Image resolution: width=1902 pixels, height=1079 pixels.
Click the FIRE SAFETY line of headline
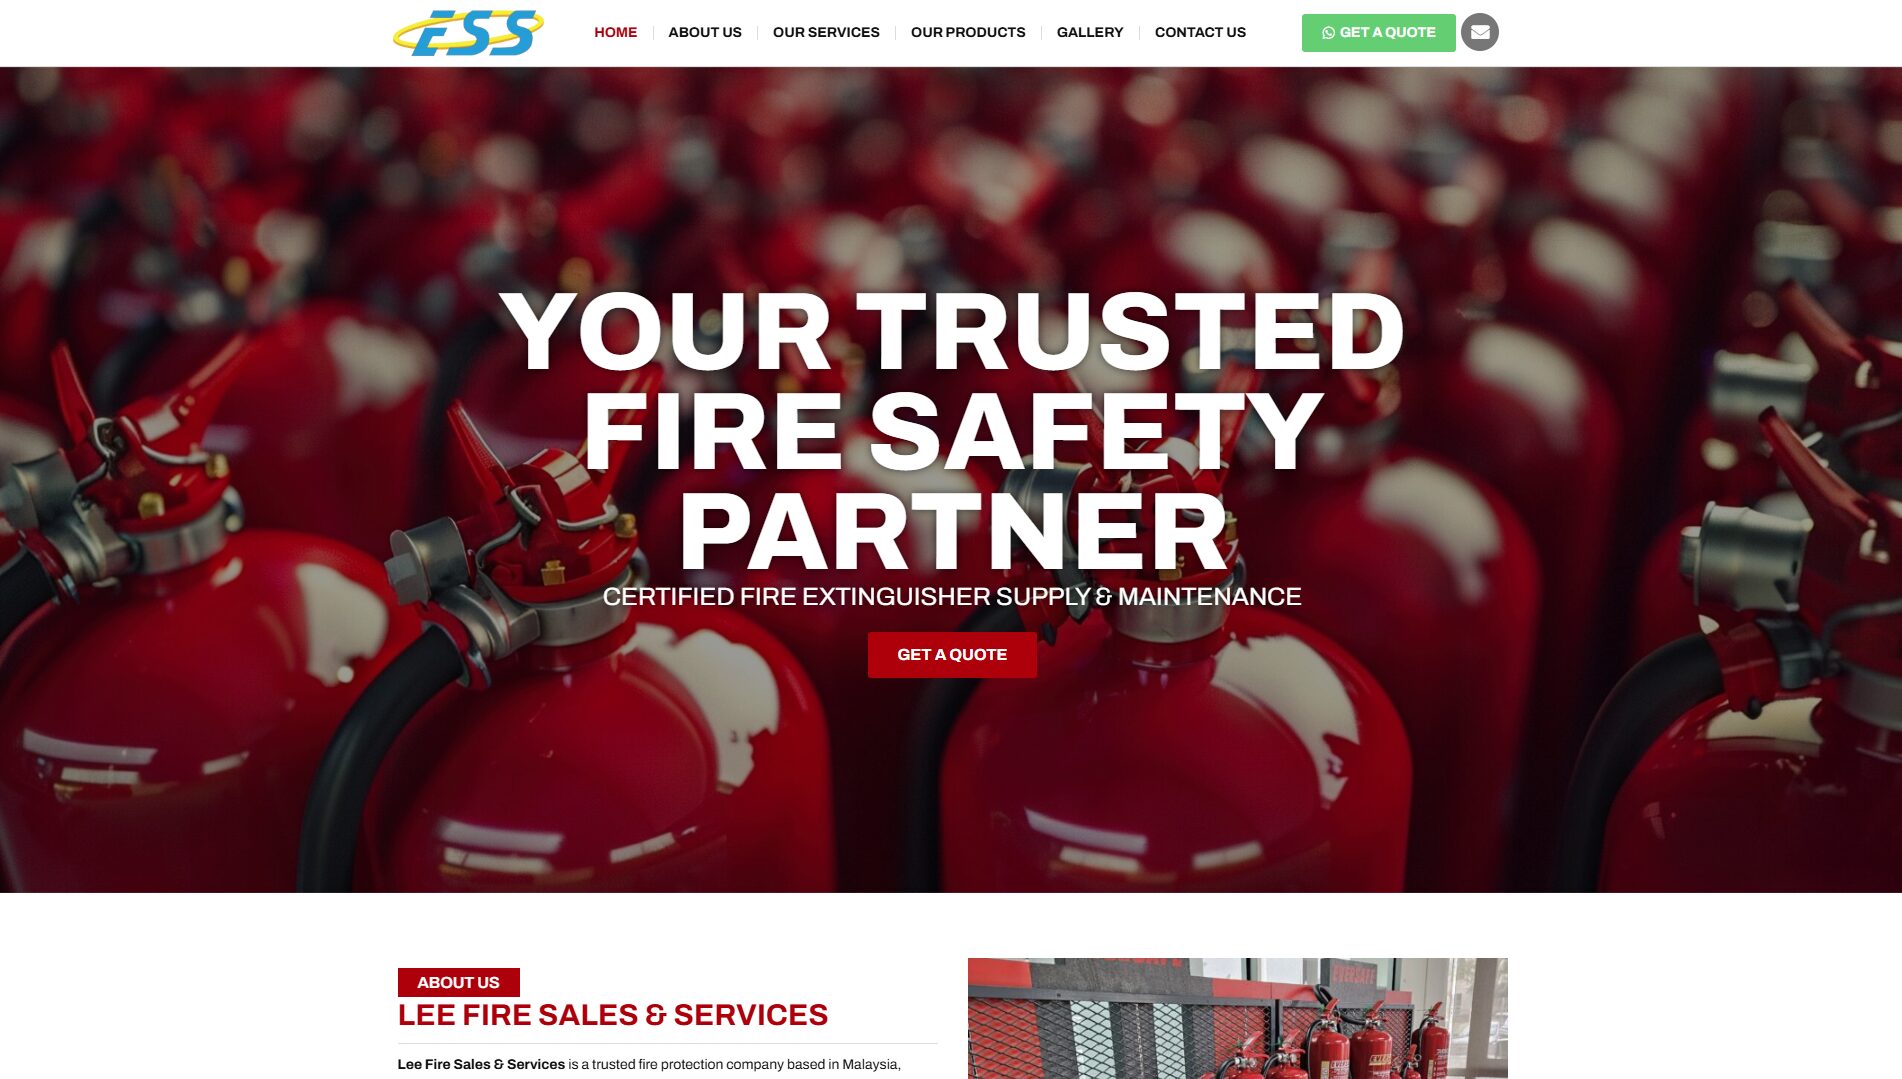[x=953, y=432]
